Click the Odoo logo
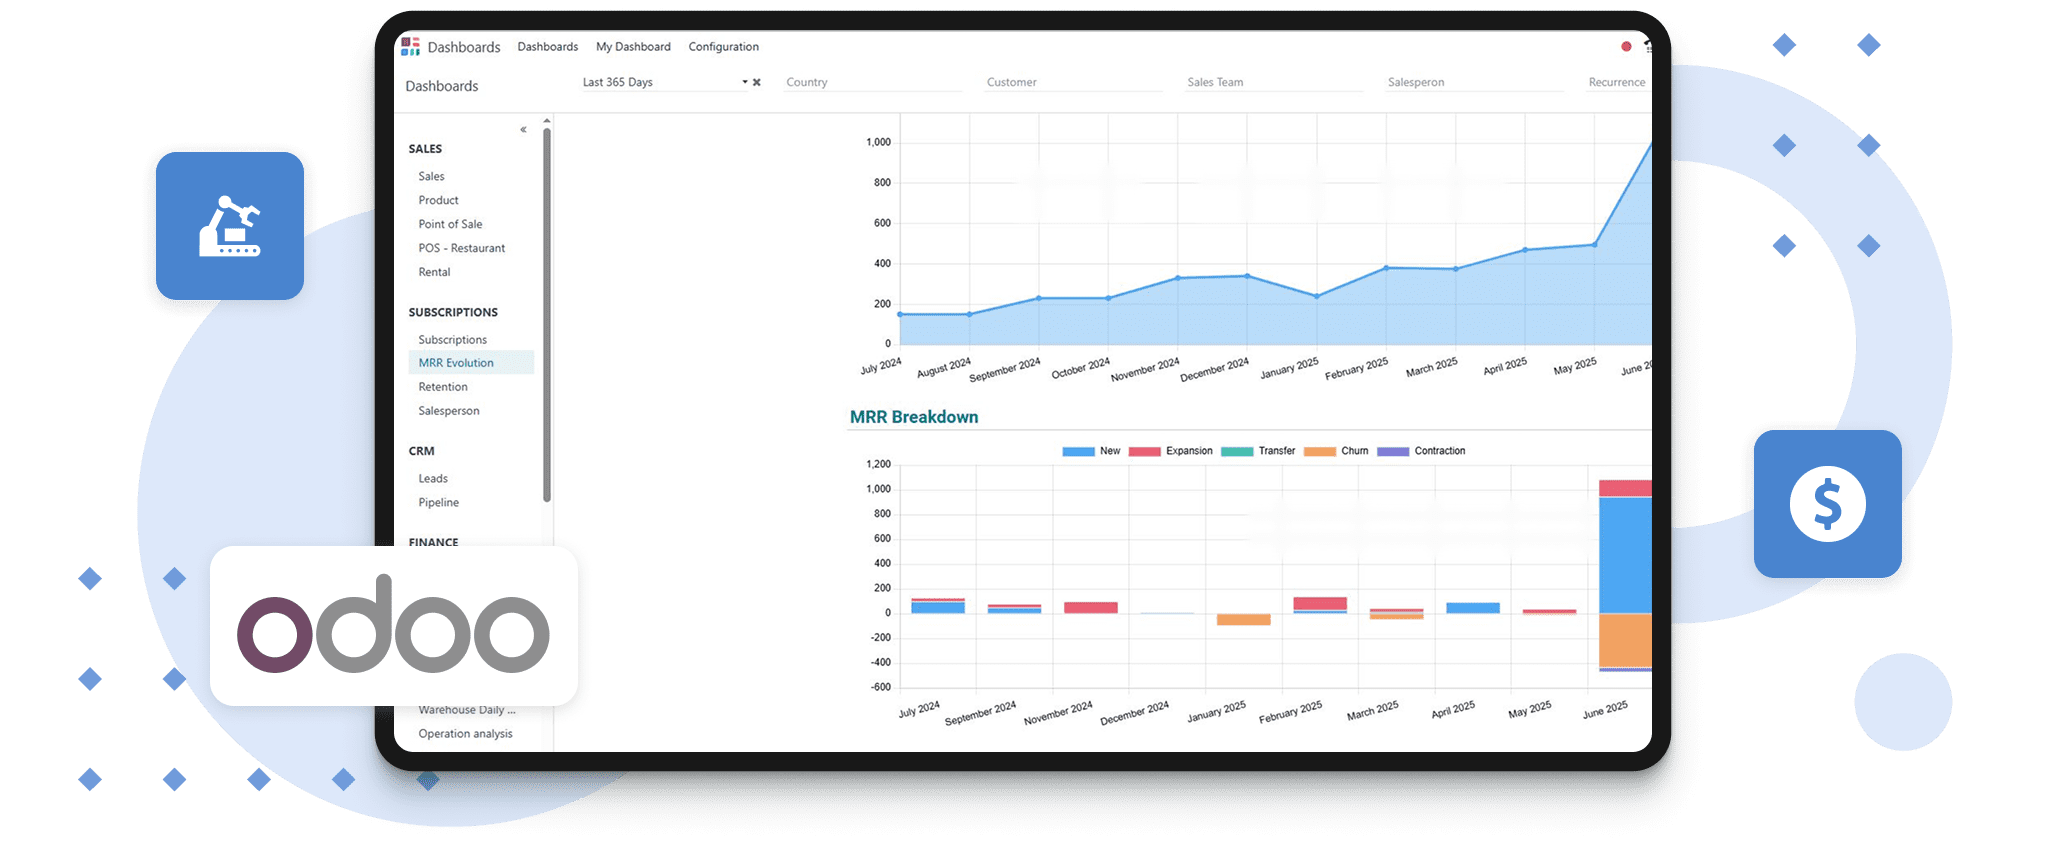This screenshot has width=2049, height=843. click(x=393, y=625)
